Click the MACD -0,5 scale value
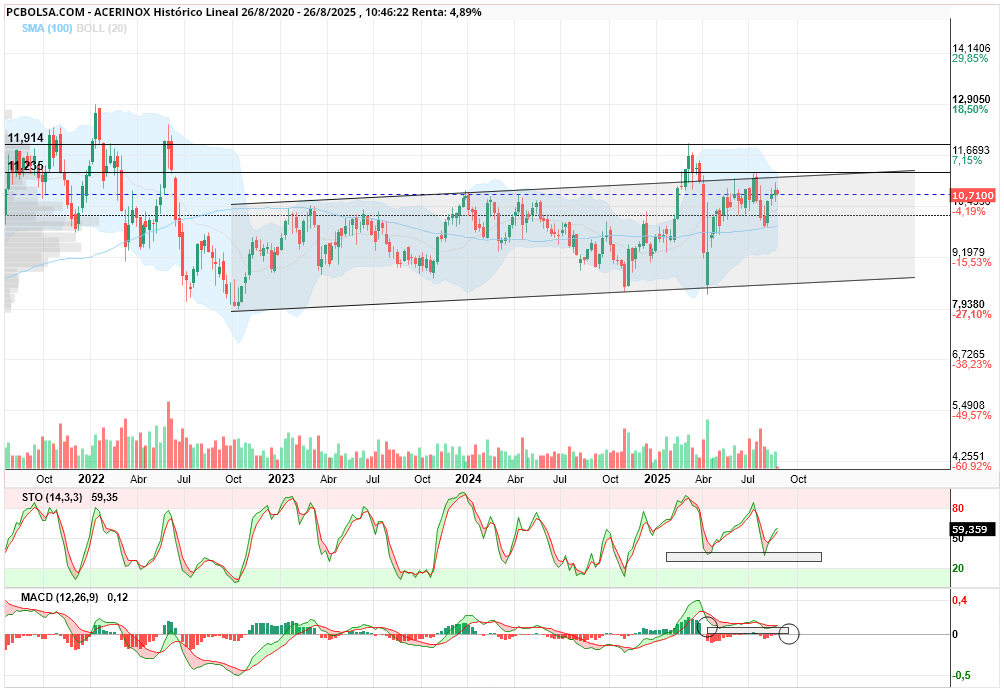The width and height of the screenshot is (1004, 692). coord(960,675)
